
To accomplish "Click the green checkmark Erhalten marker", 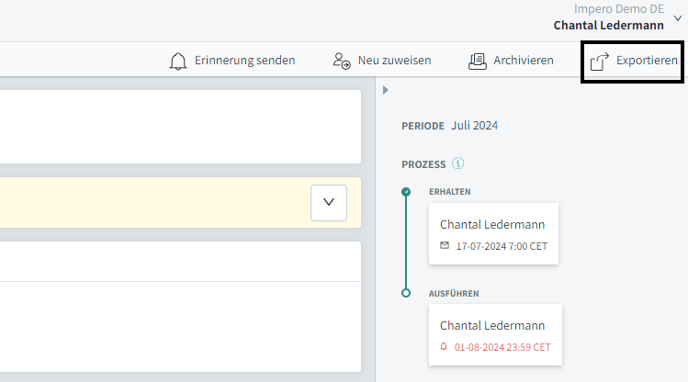I will (406, 192).
